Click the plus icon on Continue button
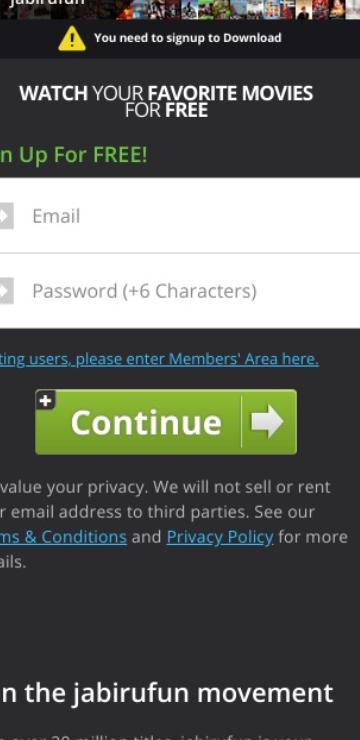The image size is (360, 740). (45, 401)
